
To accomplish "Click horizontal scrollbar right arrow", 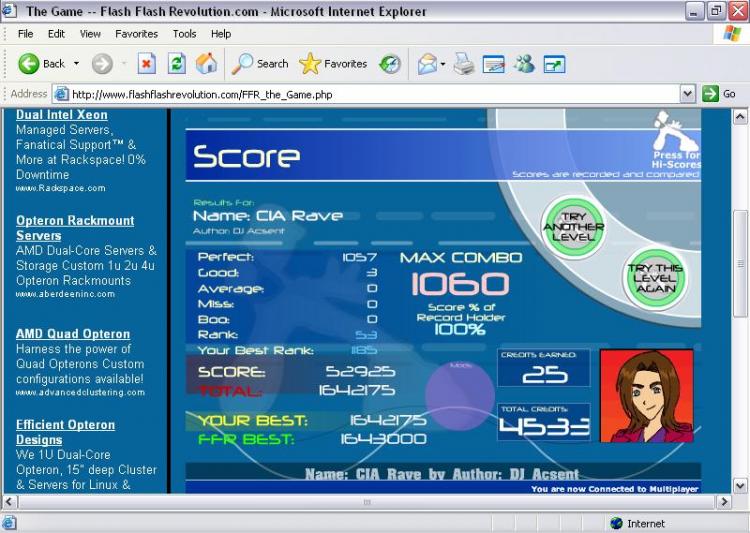I will point(723,502).
